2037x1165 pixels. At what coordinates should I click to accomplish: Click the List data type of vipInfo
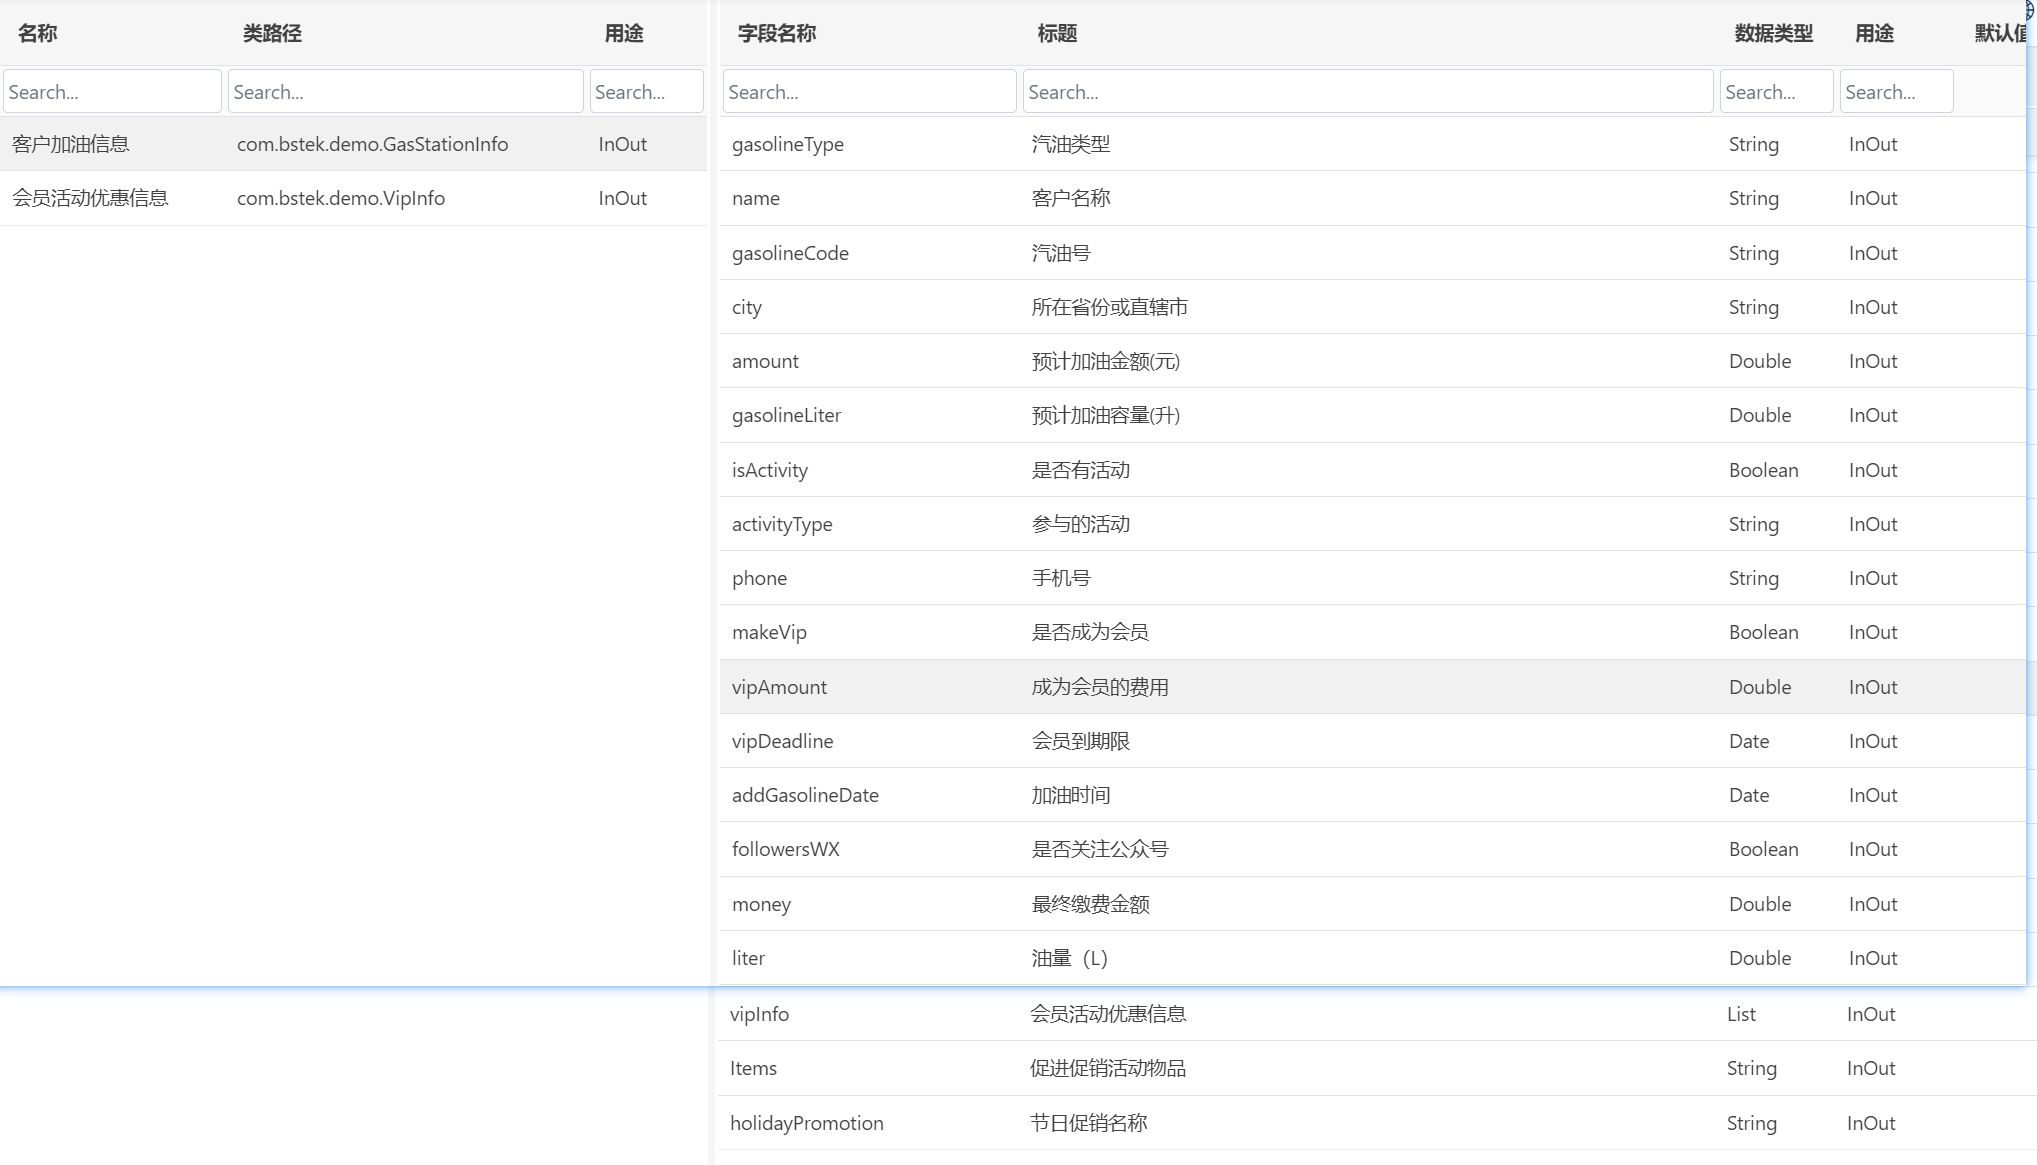[1740, 1014]
